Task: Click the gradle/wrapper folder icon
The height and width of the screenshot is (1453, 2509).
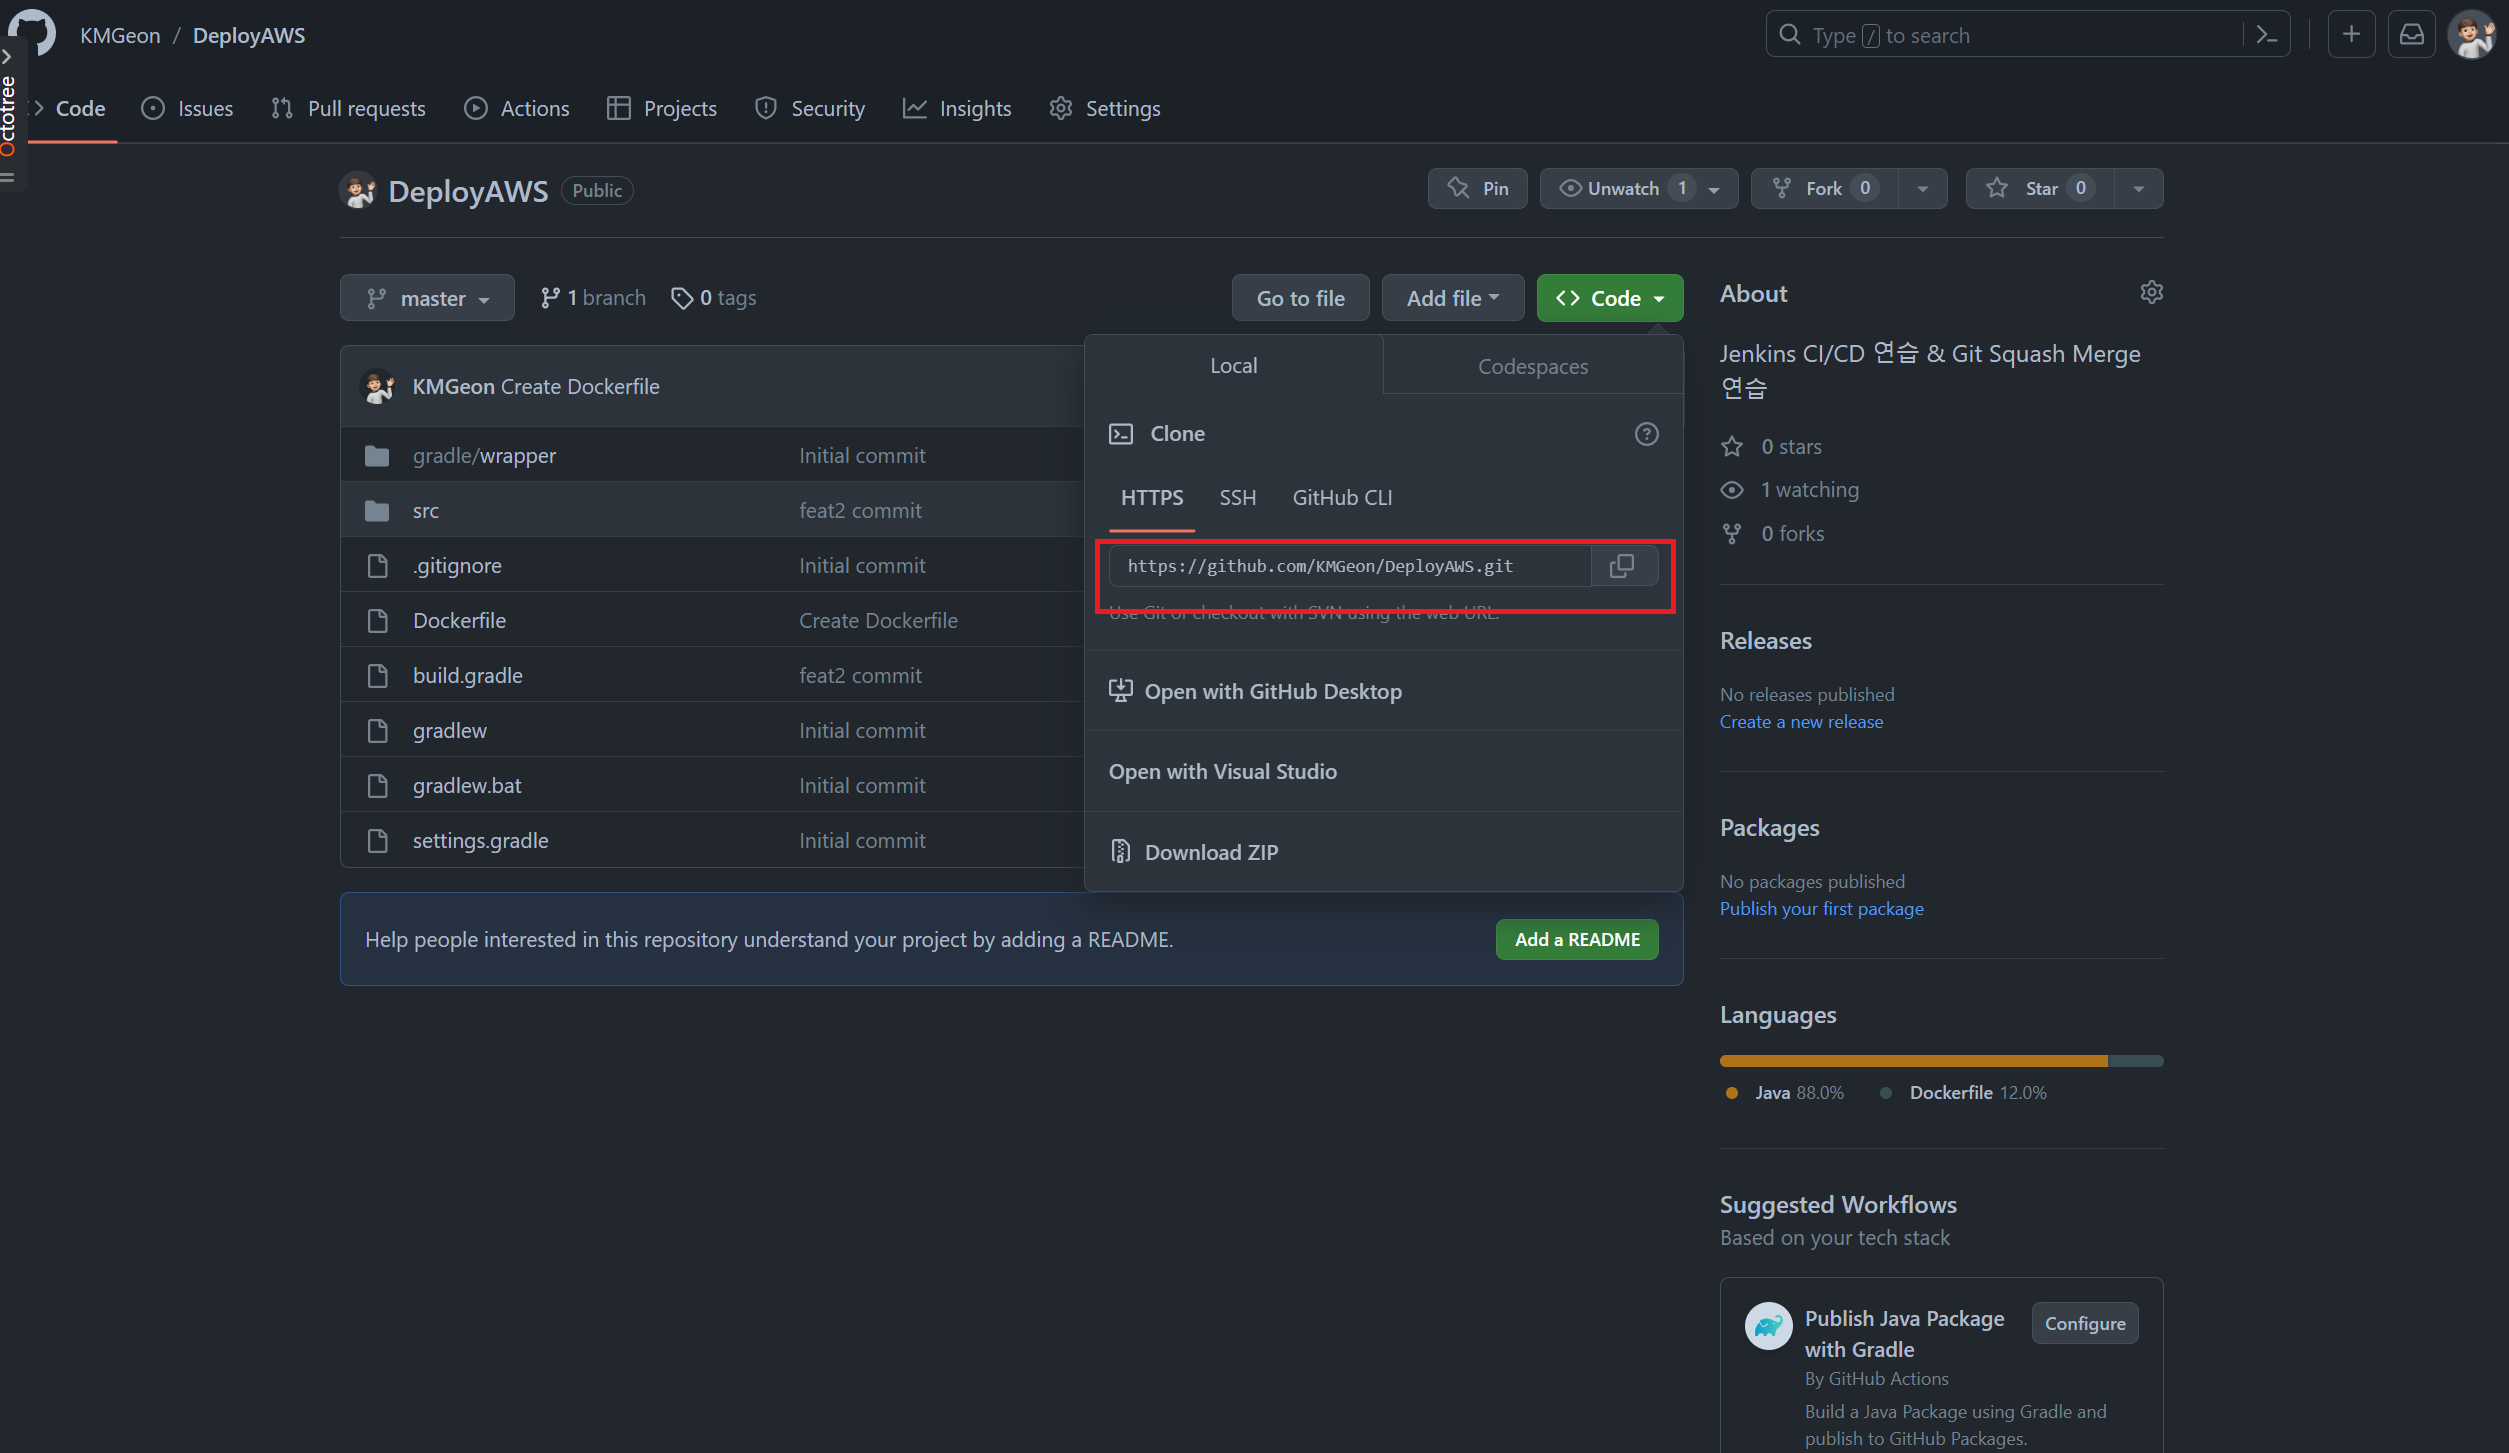Action: click(377, 456)
